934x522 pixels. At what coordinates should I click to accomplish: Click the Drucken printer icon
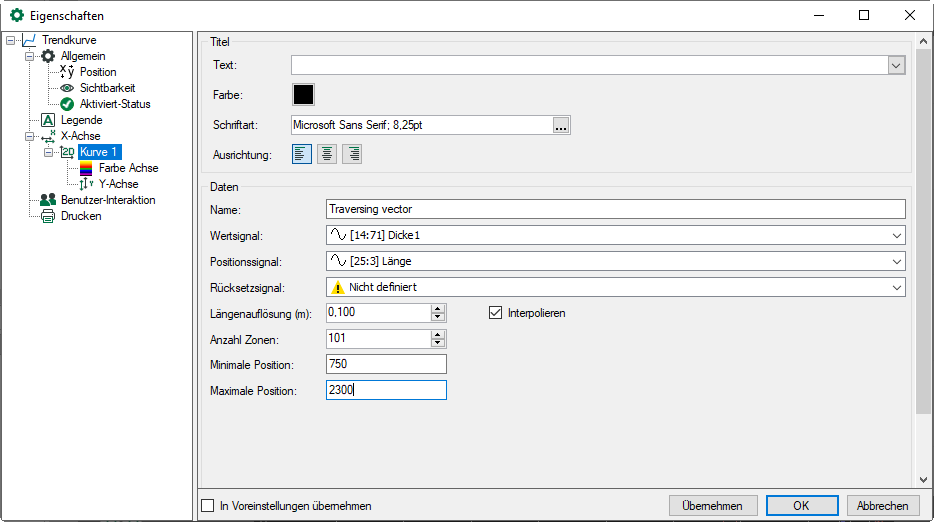48,216
